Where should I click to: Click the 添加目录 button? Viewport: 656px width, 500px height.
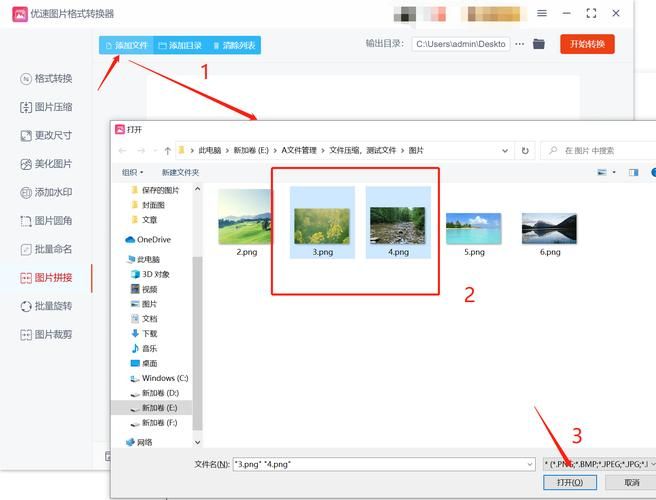click(x=180, y=45)
